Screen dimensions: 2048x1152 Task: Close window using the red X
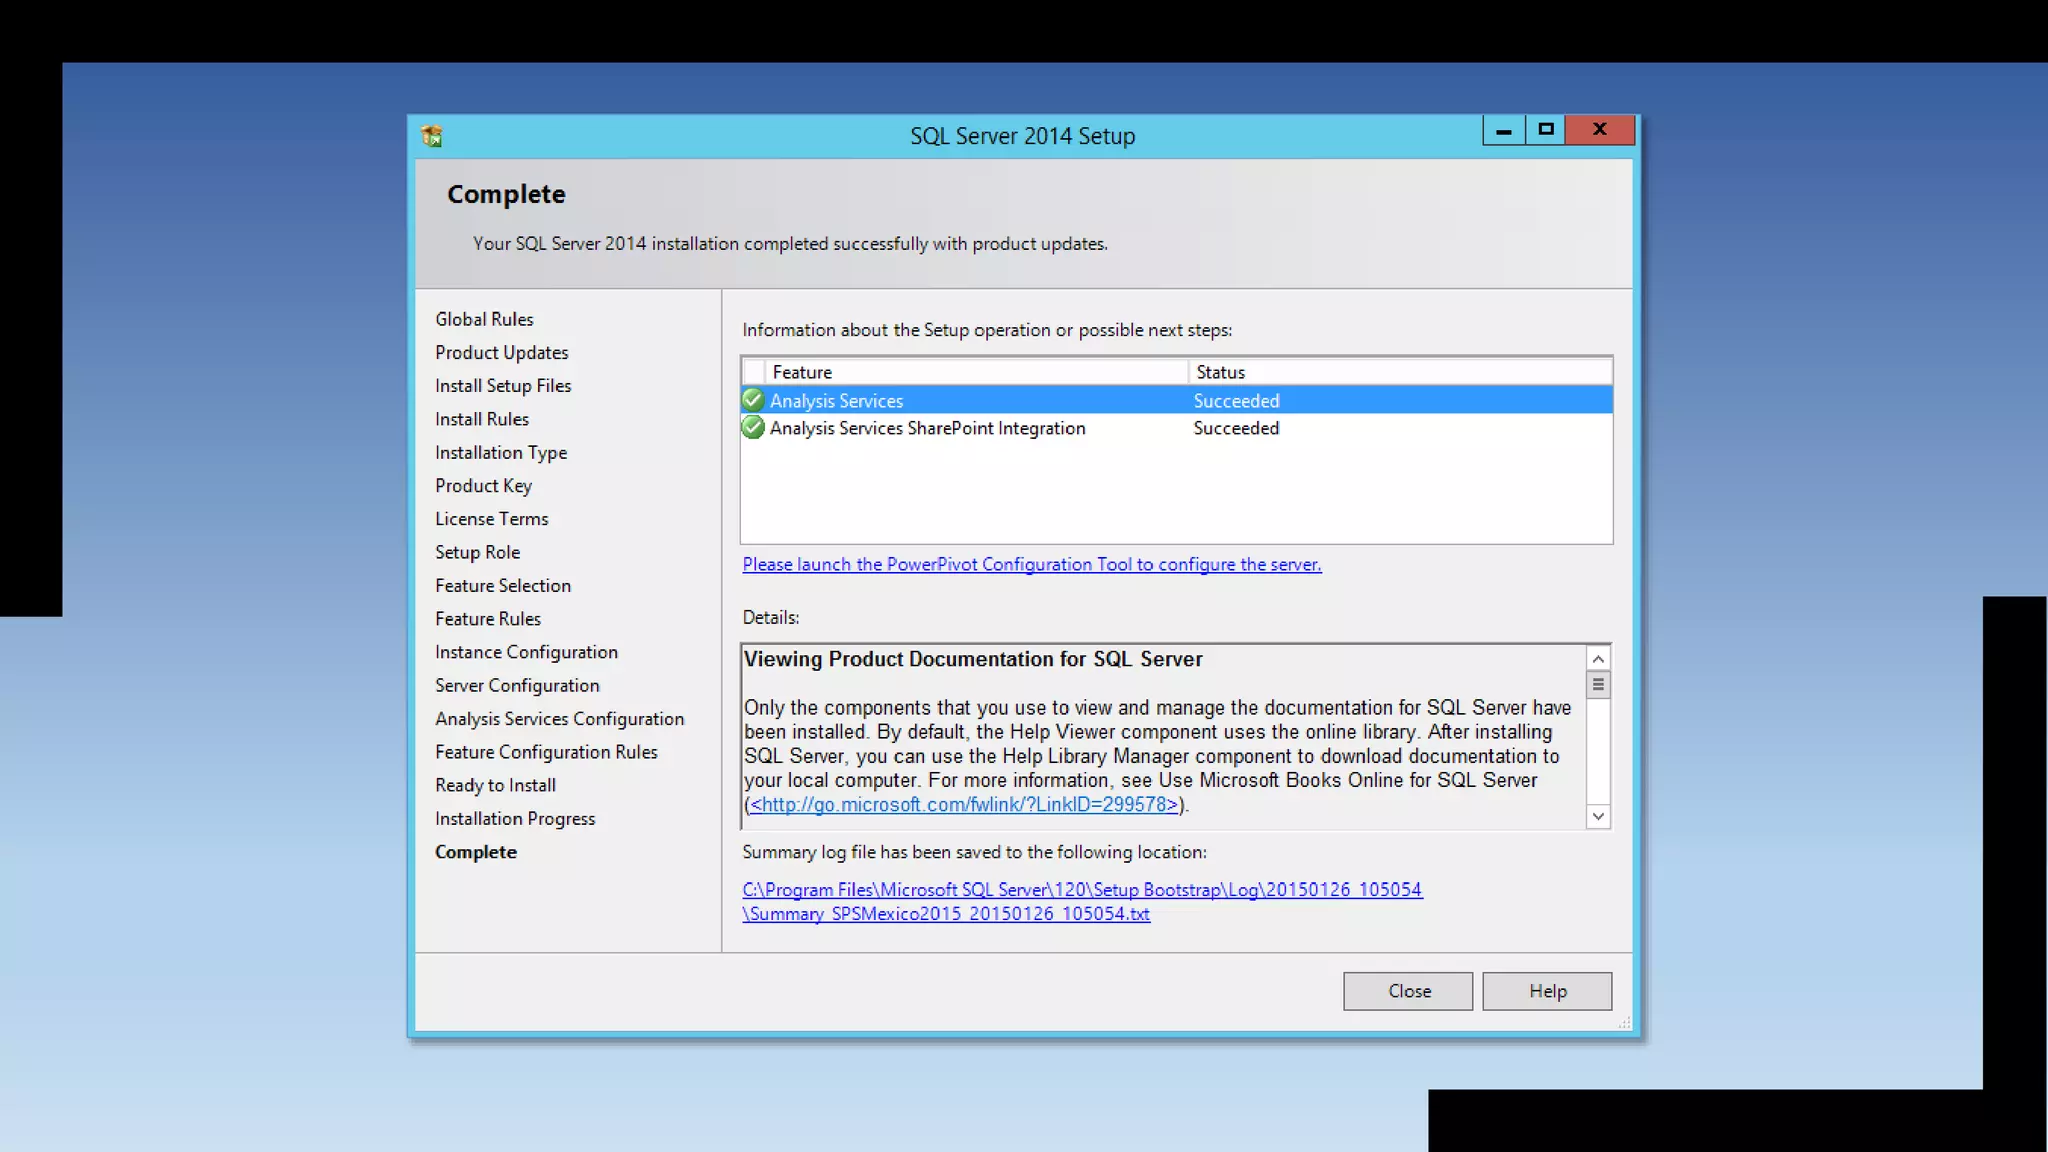coord(1599,130)
